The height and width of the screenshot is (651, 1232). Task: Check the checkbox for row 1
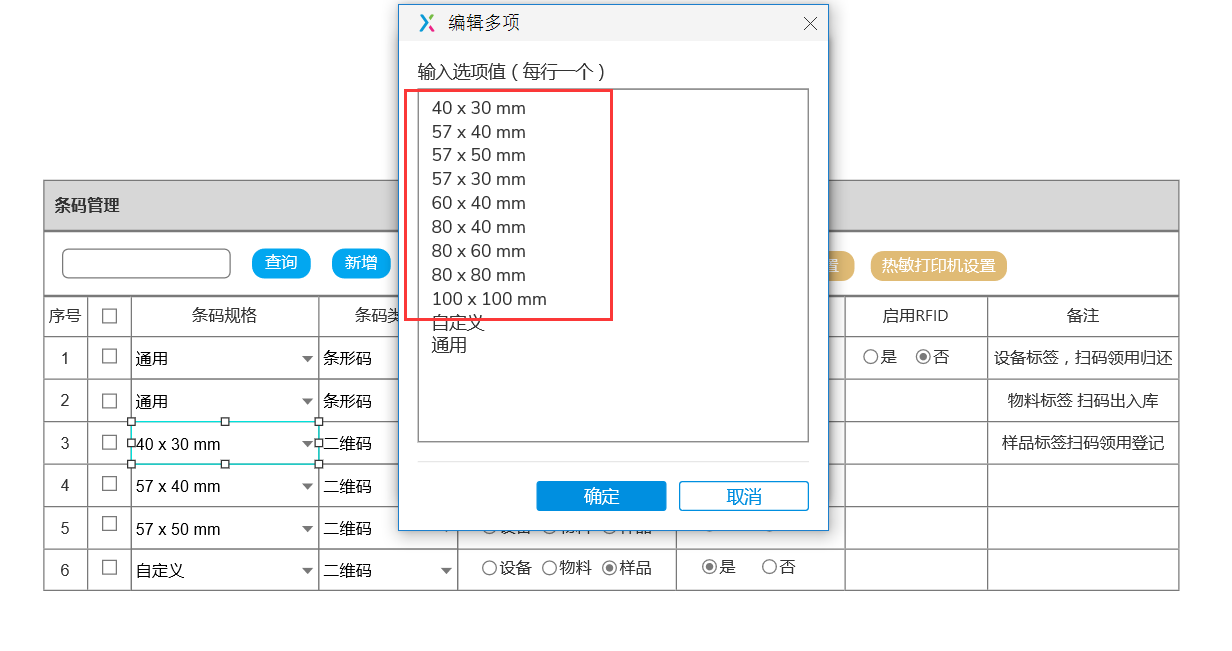pyautogui.click(x=109, y=357)
